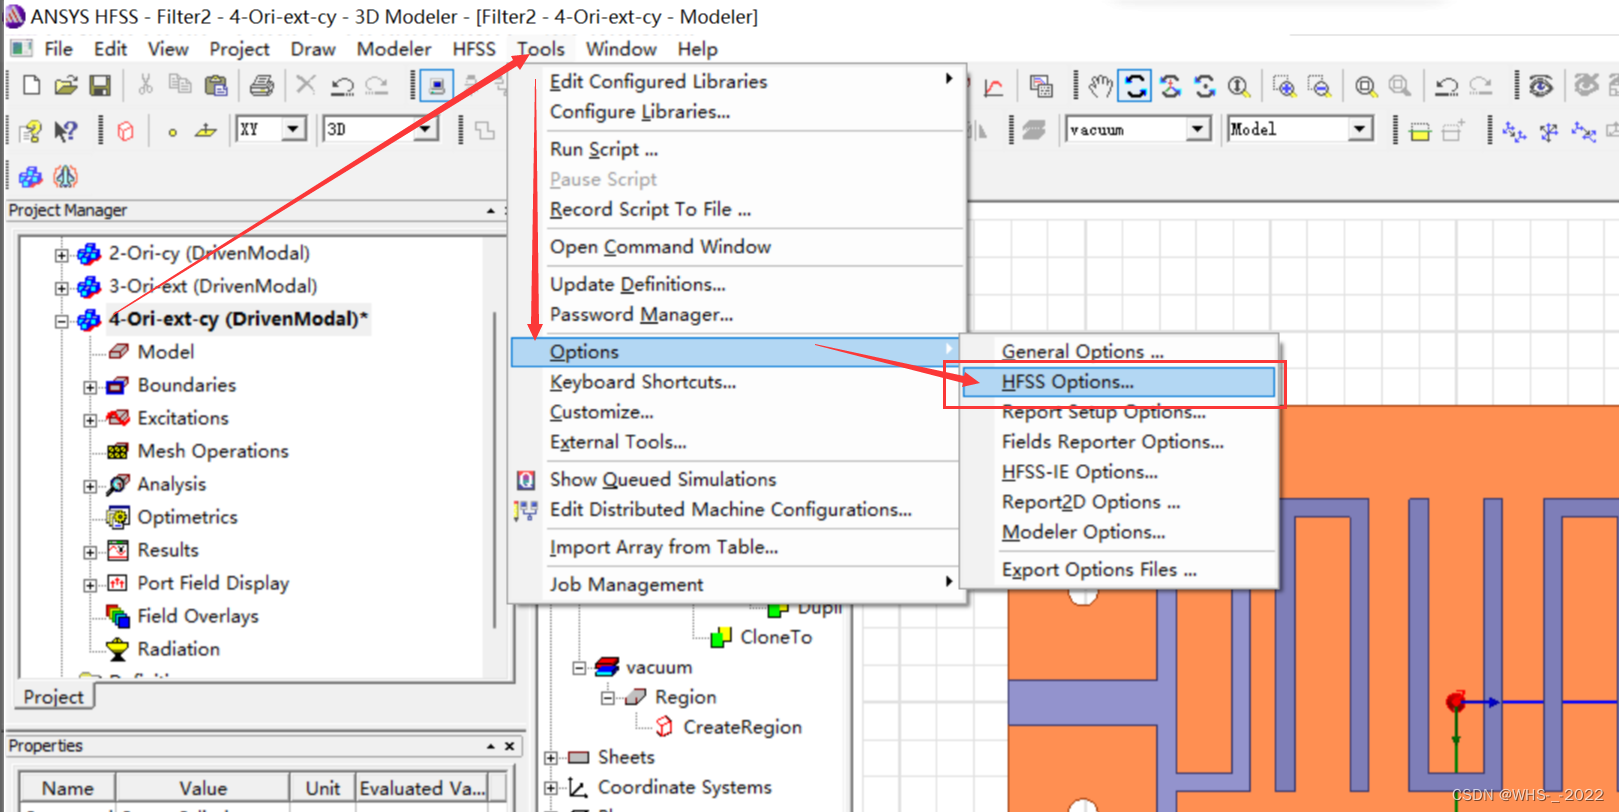This screenshot has width=1619, height=812.
Task: Select the red Draw box tool
Action: [x=126, y=131]
